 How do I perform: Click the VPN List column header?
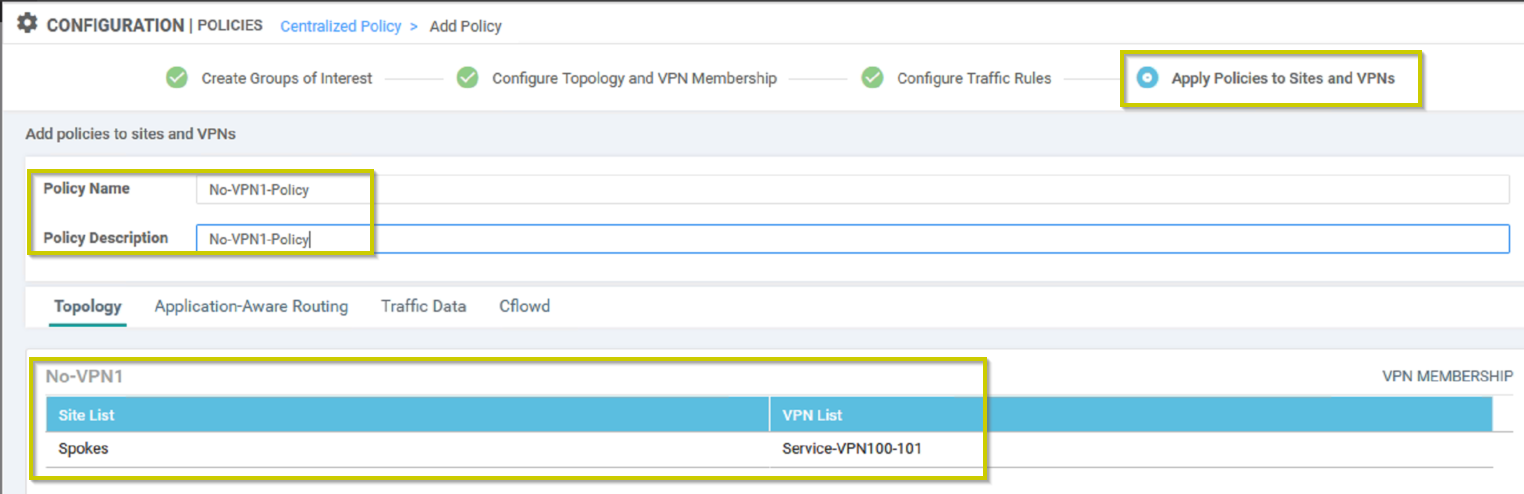[1131, 415]
